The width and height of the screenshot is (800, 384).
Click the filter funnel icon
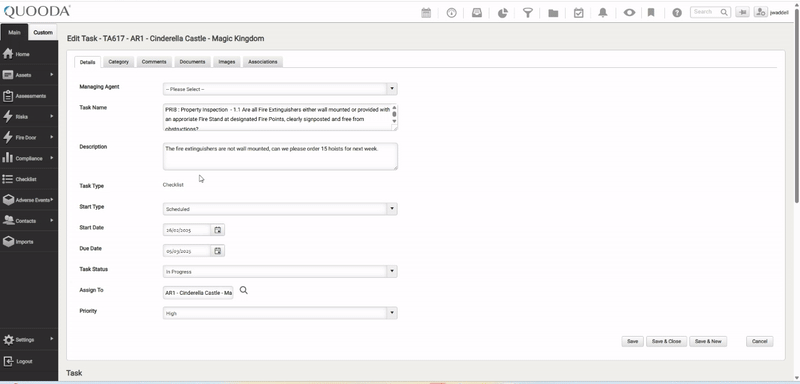(x=528, y=13)
